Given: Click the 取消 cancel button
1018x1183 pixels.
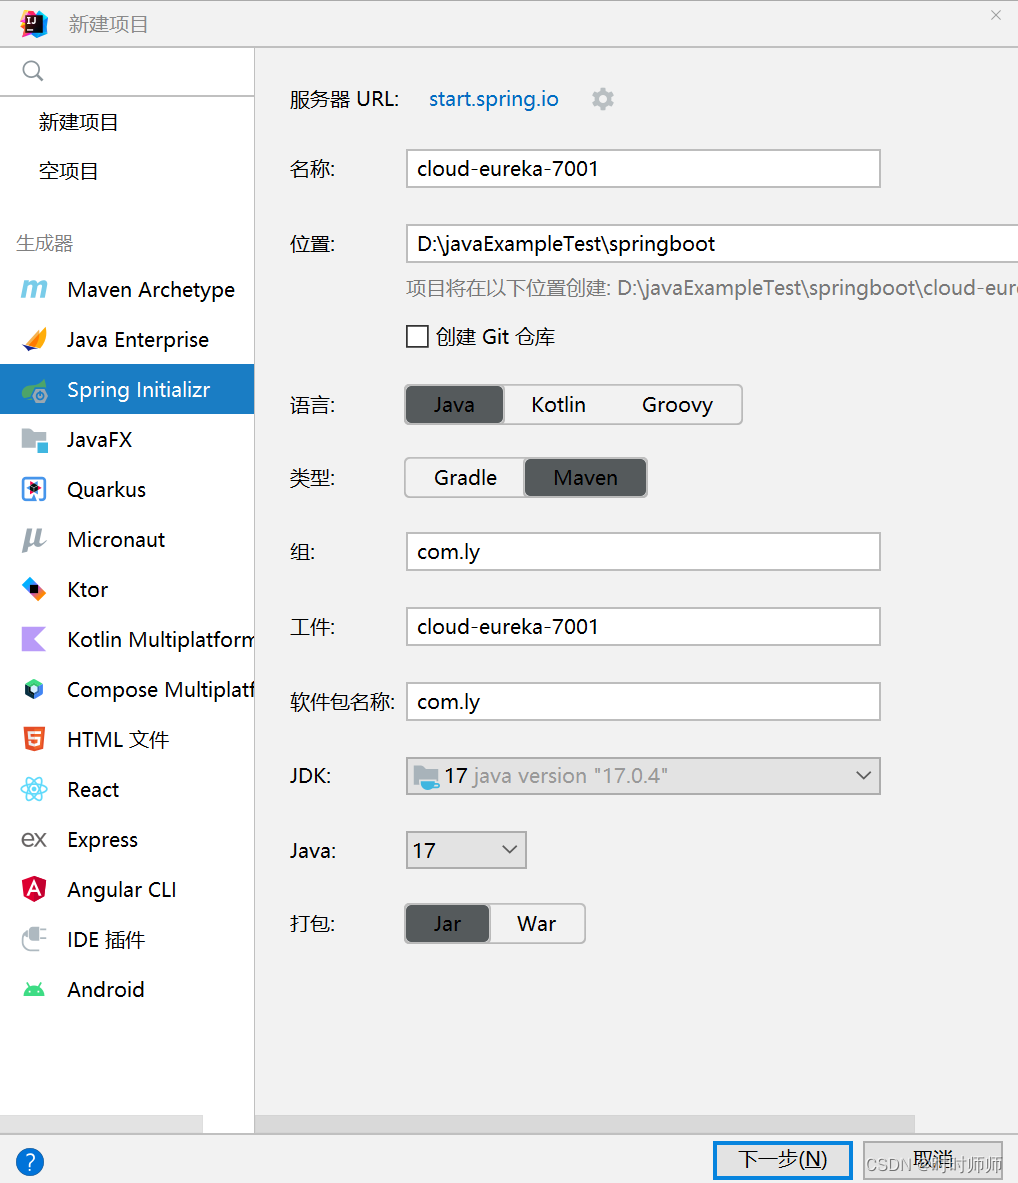Looking at the screenshot, I should click(x=933, y=1160).
